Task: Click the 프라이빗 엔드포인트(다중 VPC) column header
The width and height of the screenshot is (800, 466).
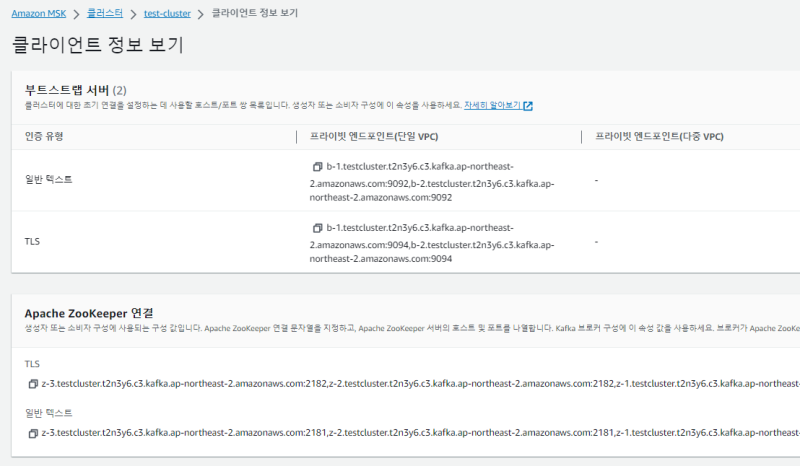Action: (x=659, y=136)
